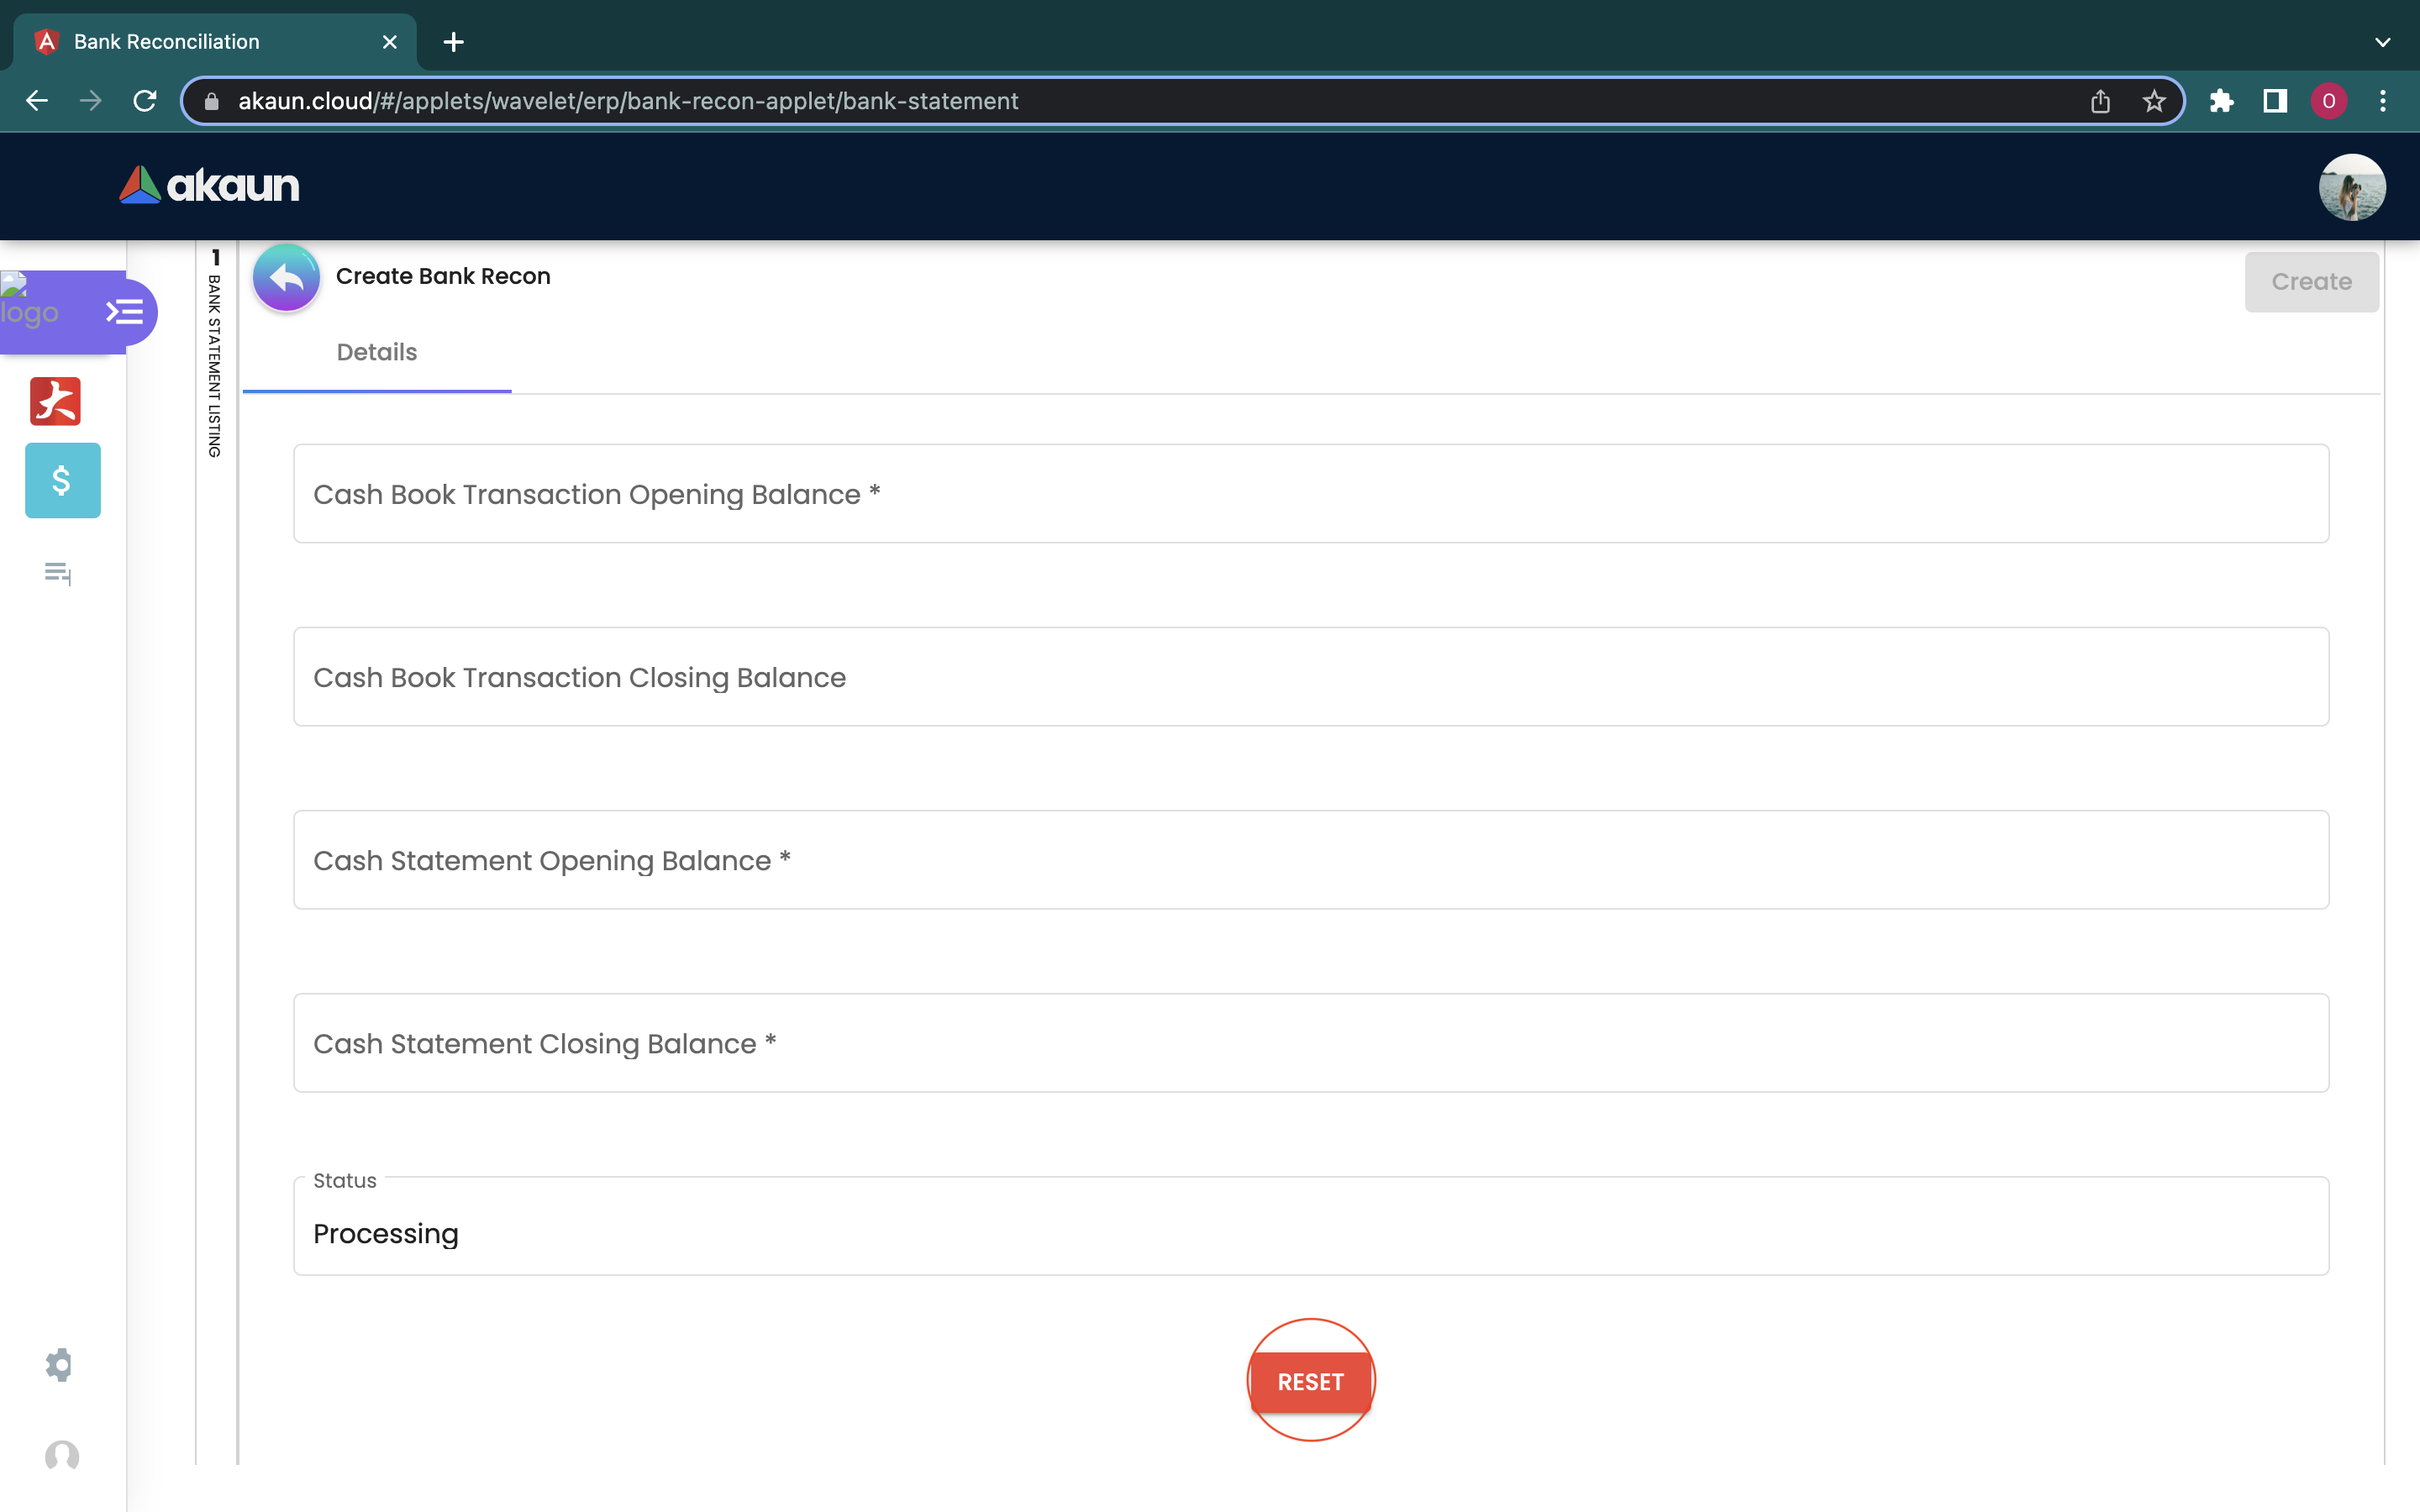This screenshot has width=2420, height=1512.
Task: Open the browser extensions puzzle icon
Action: click(x=2221, y=101)
